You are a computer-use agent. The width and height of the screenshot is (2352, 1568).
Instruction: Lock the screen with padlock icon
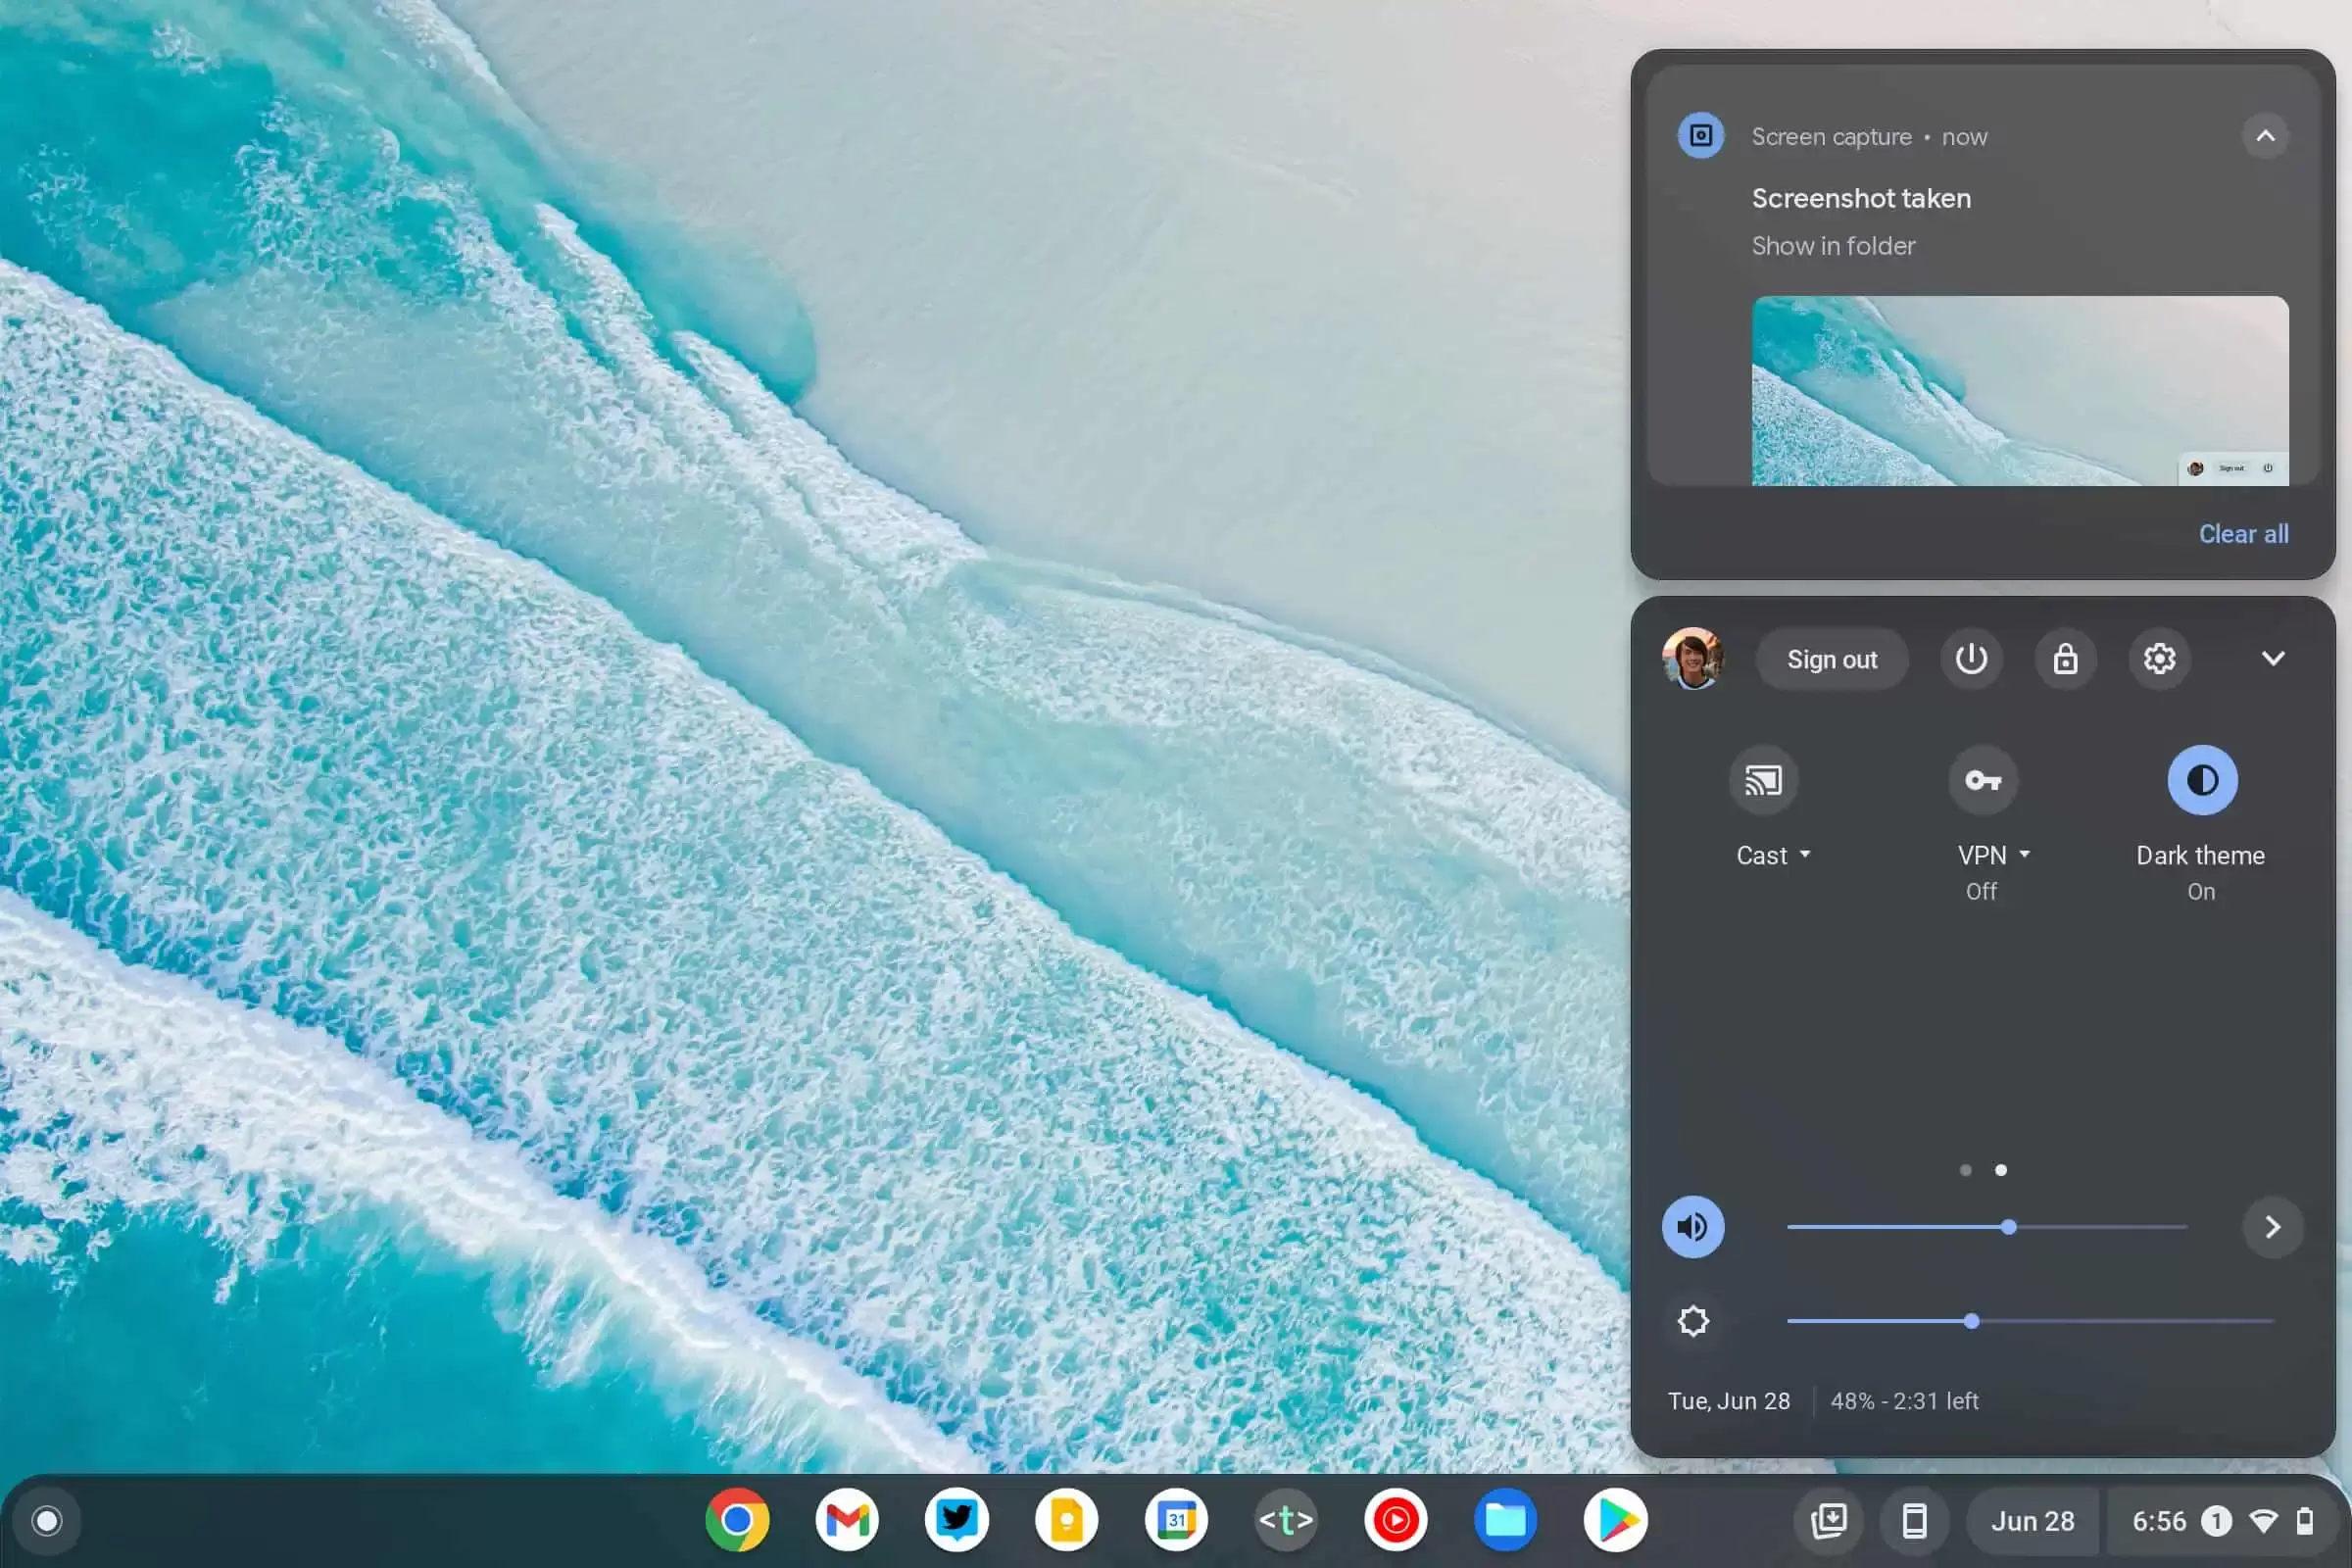click(x=2065, y=659)
